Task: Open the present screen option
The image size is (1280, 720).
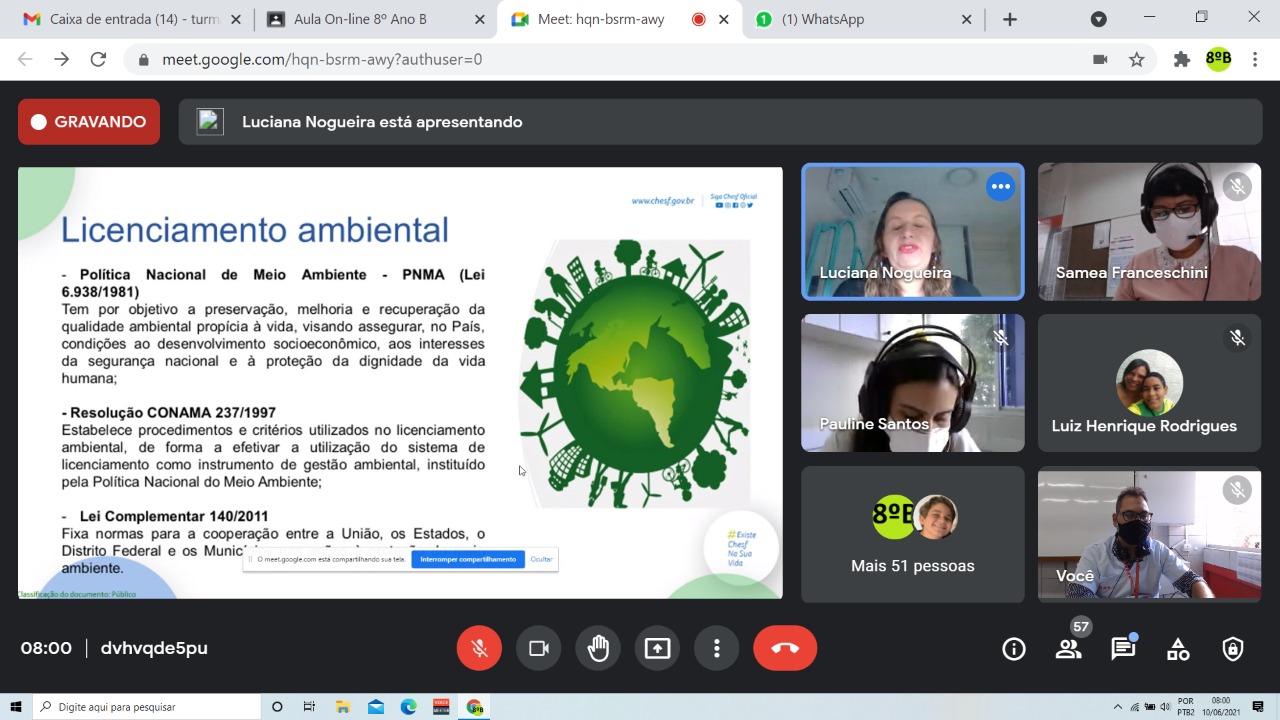Action: [657, 648]
